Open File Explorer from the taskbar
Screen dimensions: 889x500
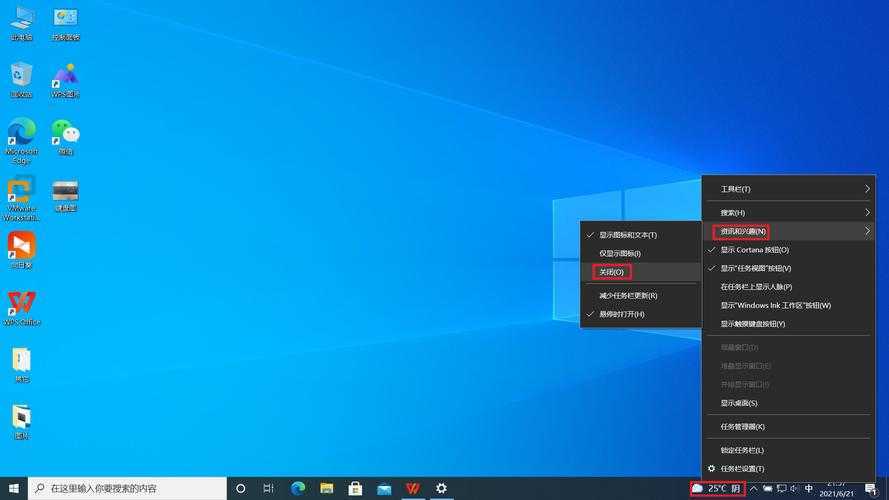click(x=326, y=488)
